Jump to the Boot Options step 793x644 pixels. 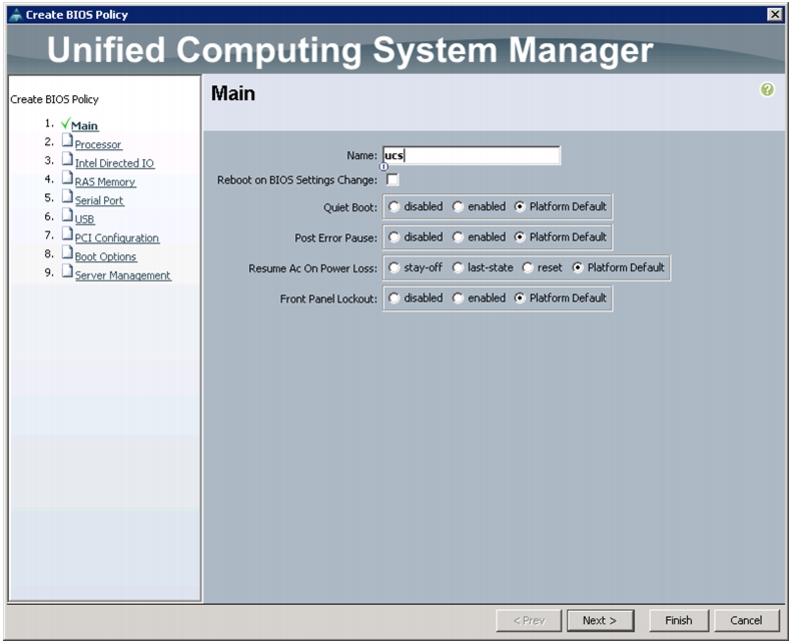click(106, 257)
